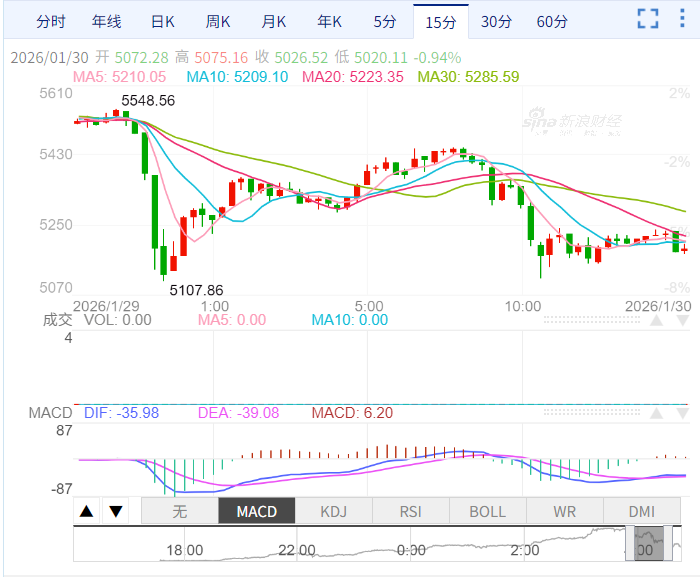Viewport: 700px width, 577px height.
Task: Click the 18:00 mark on overview timeline
Action: click(185, 550)
